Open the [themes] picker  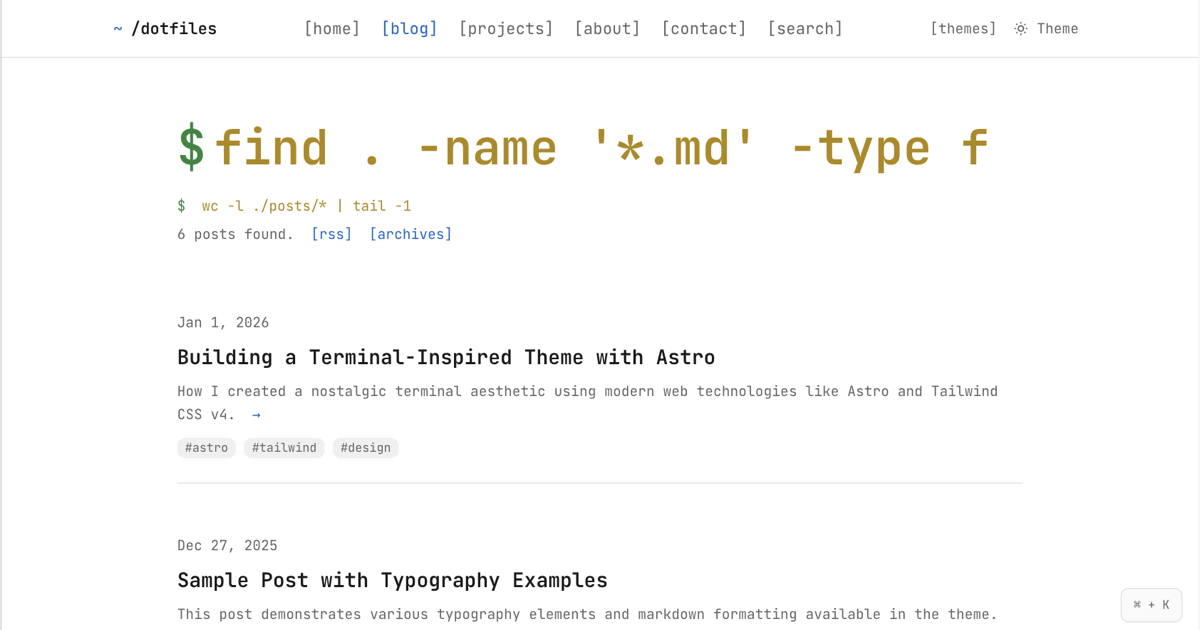(x=963, y=28)
